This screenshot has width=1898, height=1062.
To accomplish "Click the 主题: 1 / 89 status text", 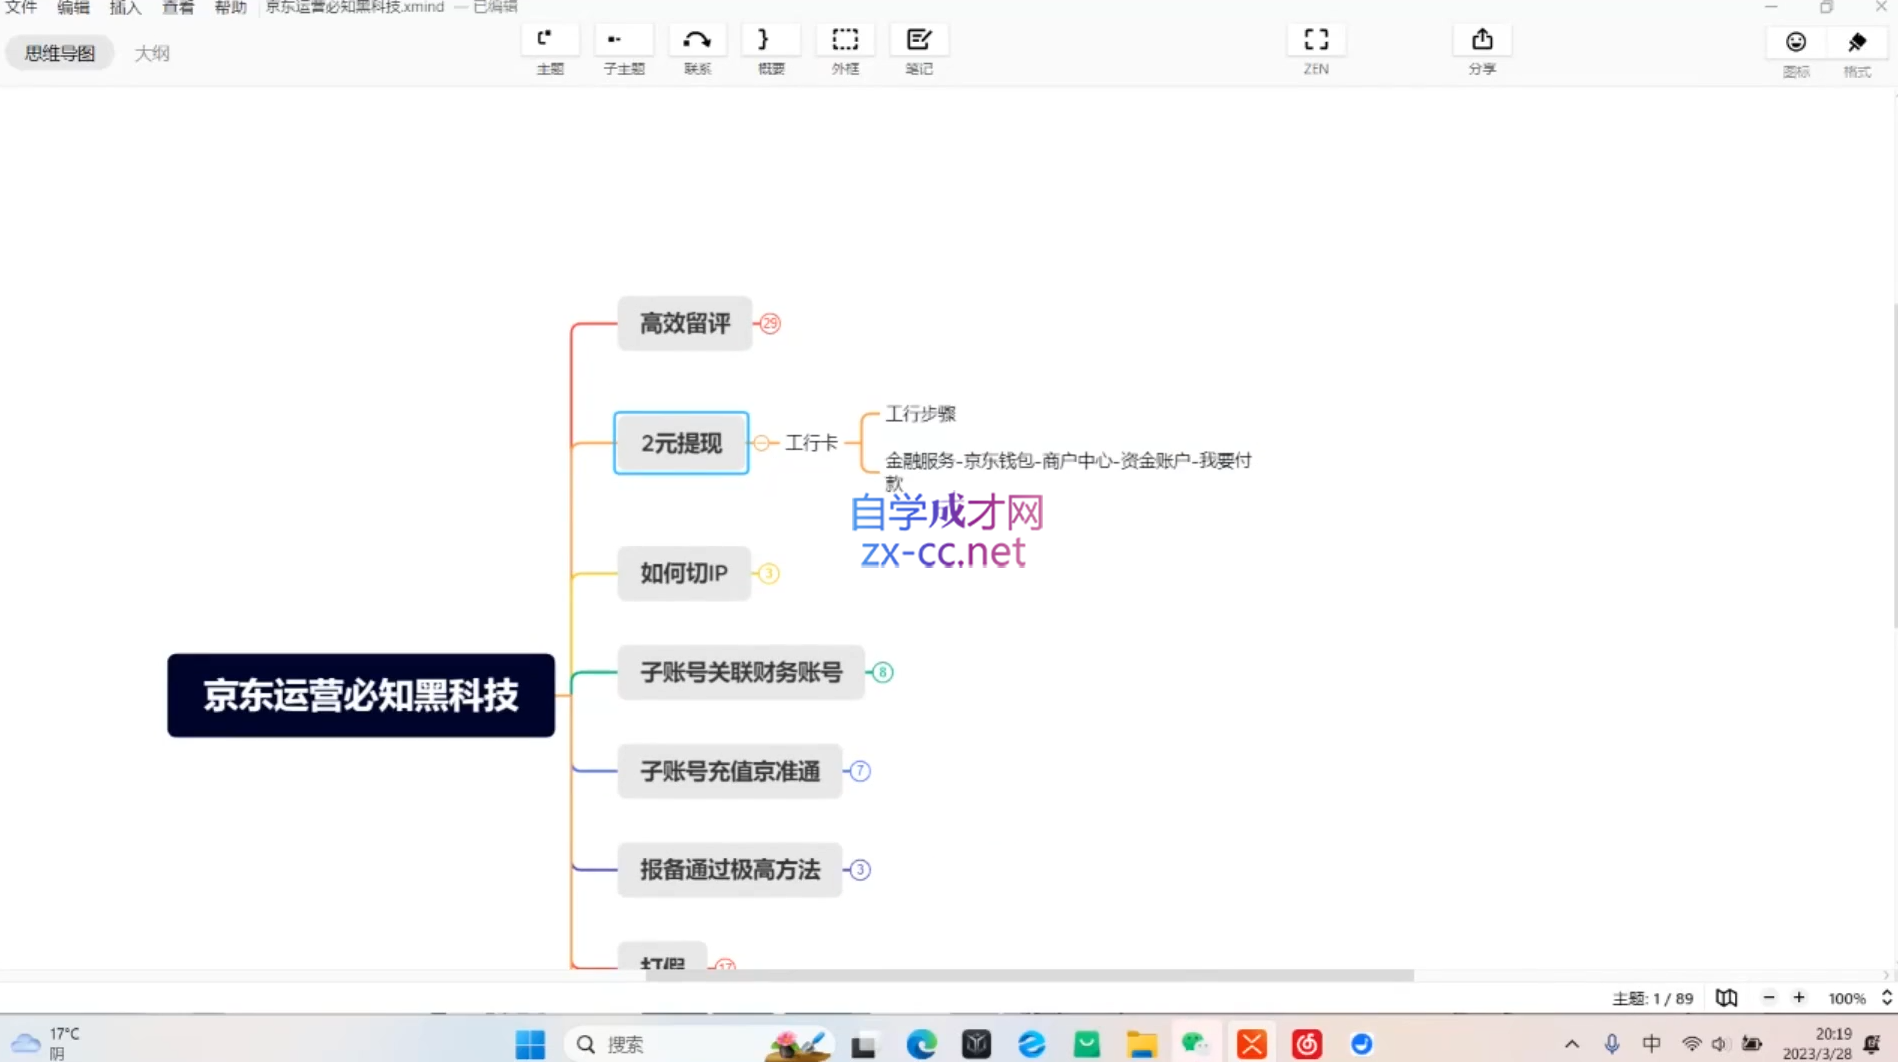I will pos(1652,998).
